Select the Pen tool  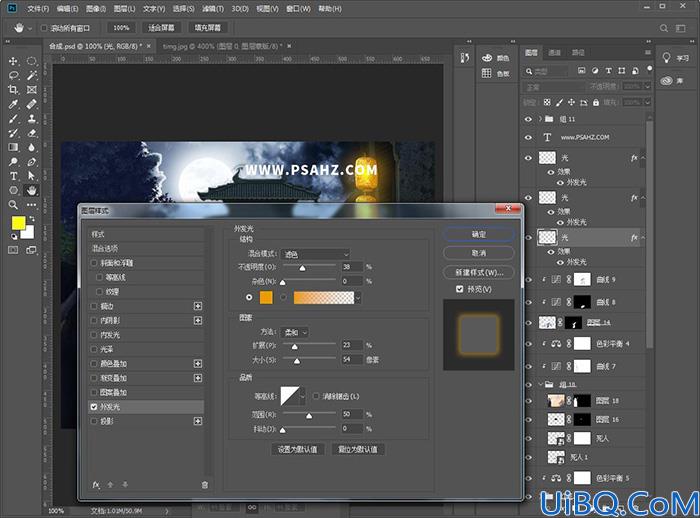[31, 162]
